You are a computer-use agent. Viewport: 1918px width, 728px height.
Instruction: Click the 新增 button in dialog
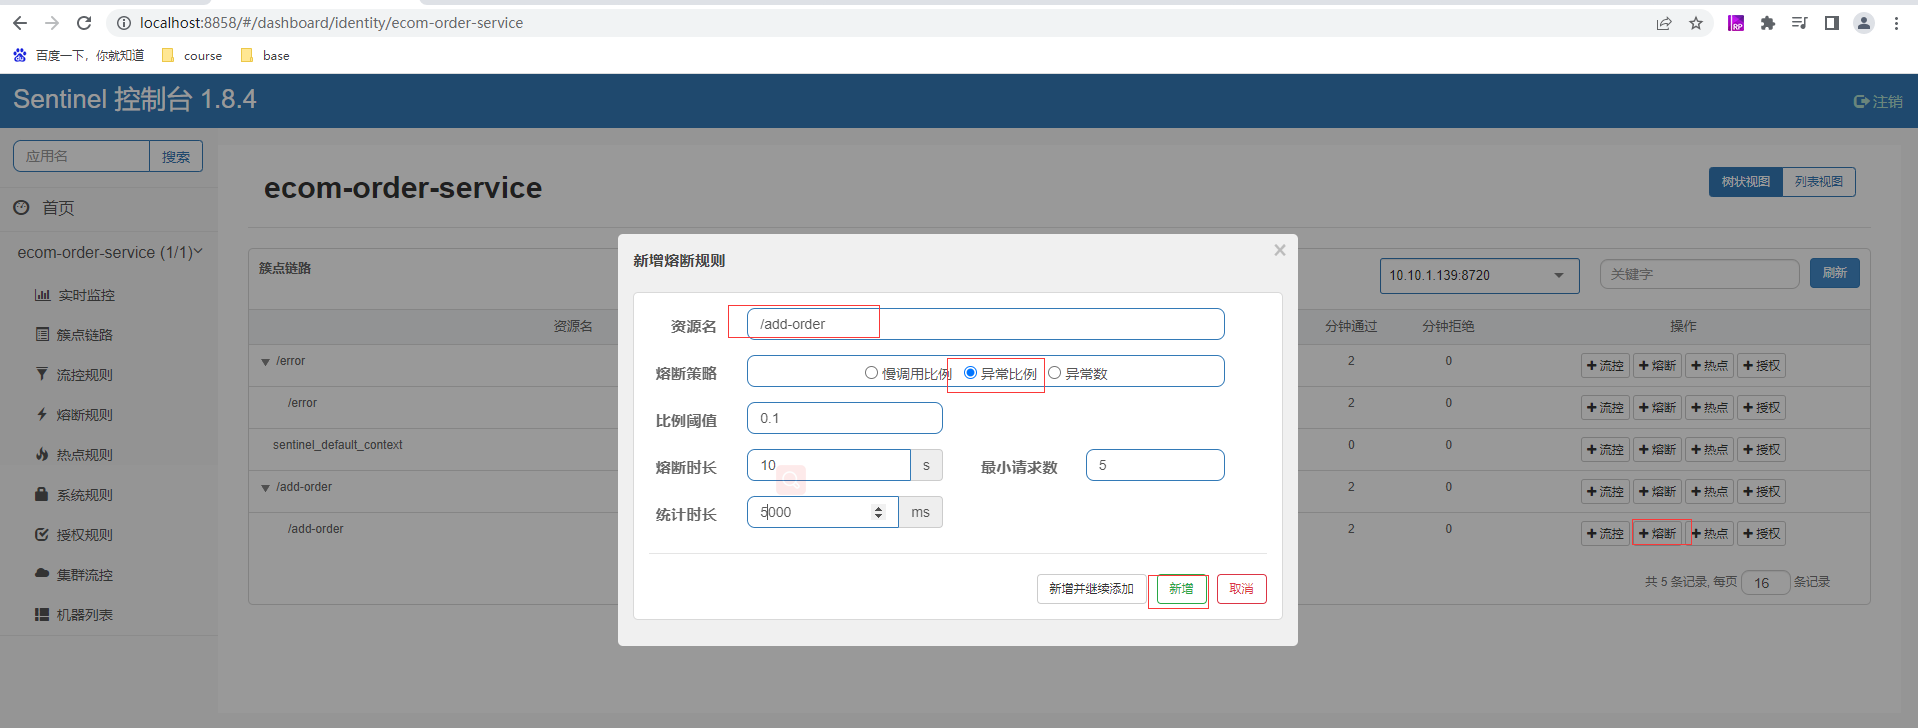[1181, 589]
